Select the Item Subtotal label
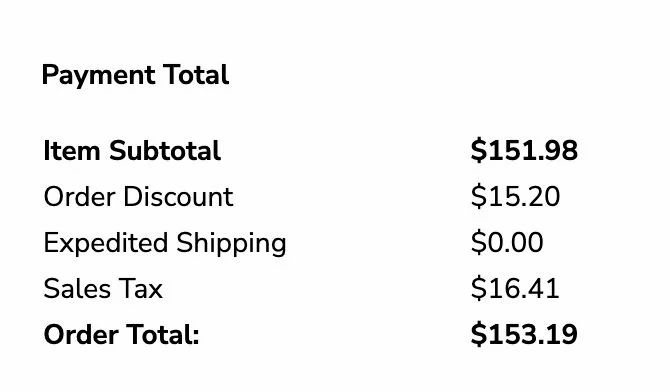Screen dimensions: 670x392 (132, 150)
